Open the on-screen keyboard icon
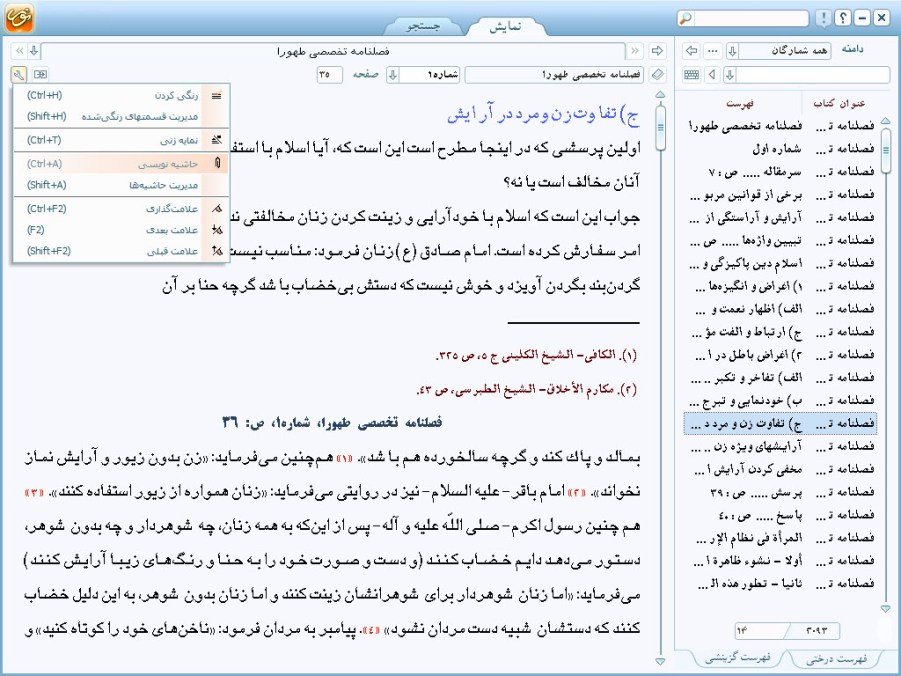901x676 pixels. (x=692, y=74)
